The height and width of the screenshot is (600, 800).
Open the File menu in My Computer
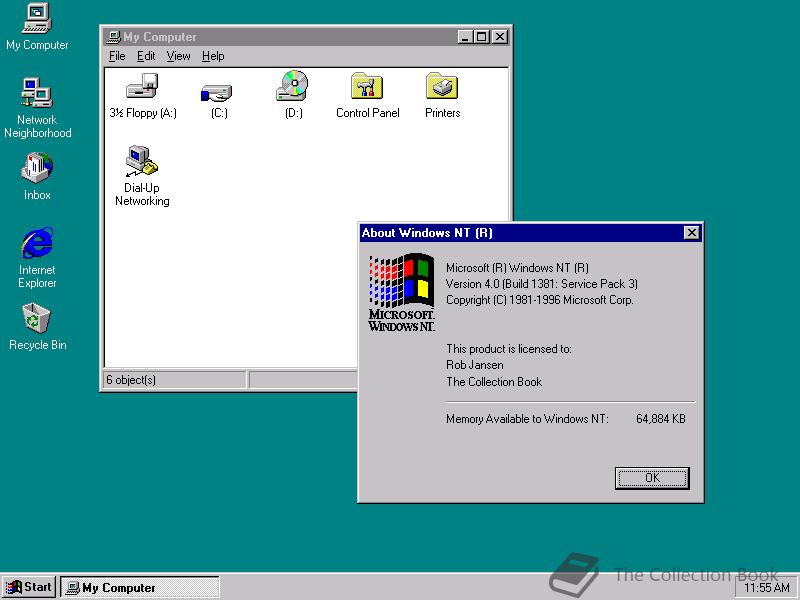coord(117,56)
